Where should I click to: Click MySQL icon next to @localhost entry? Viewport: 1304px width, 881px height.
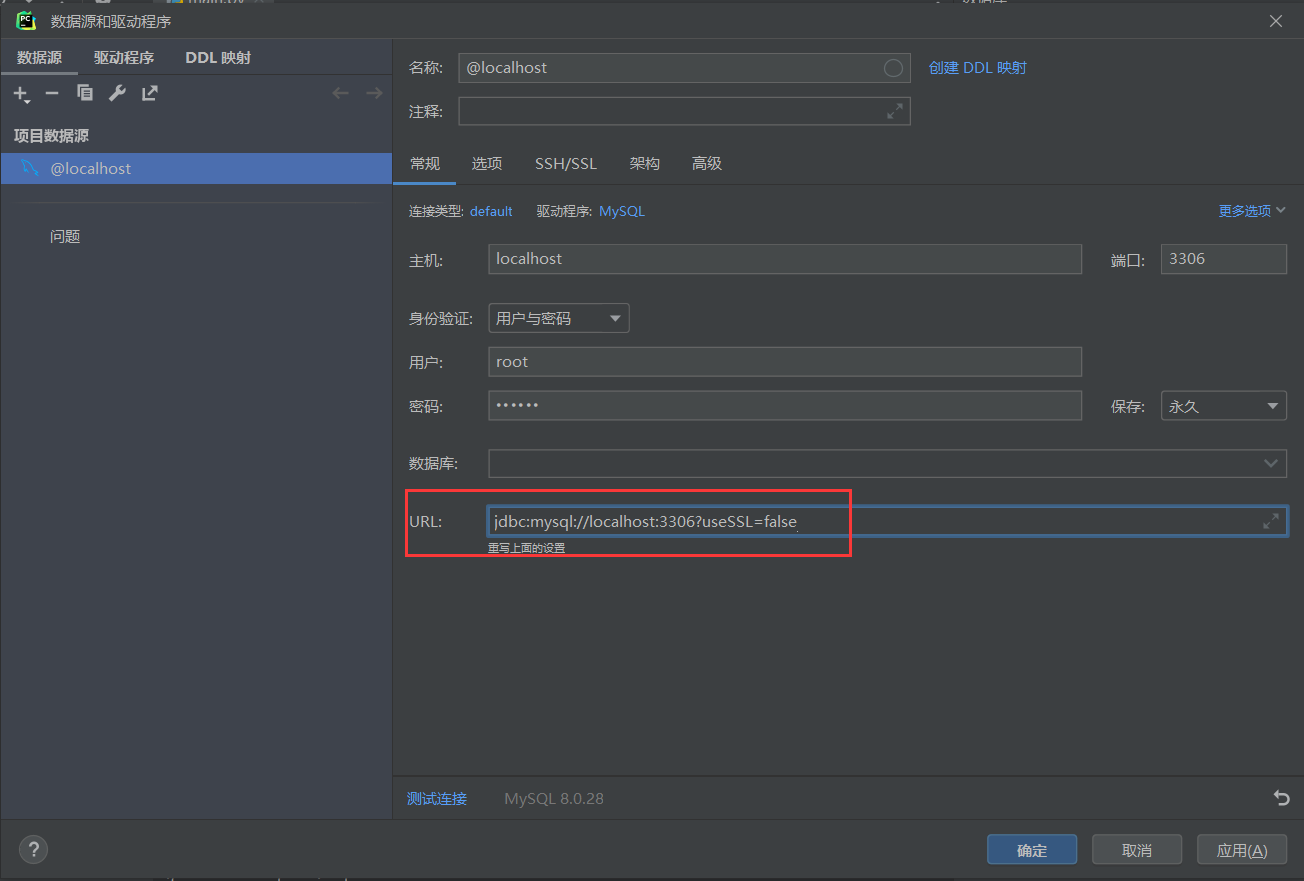[x=30, y=168]
